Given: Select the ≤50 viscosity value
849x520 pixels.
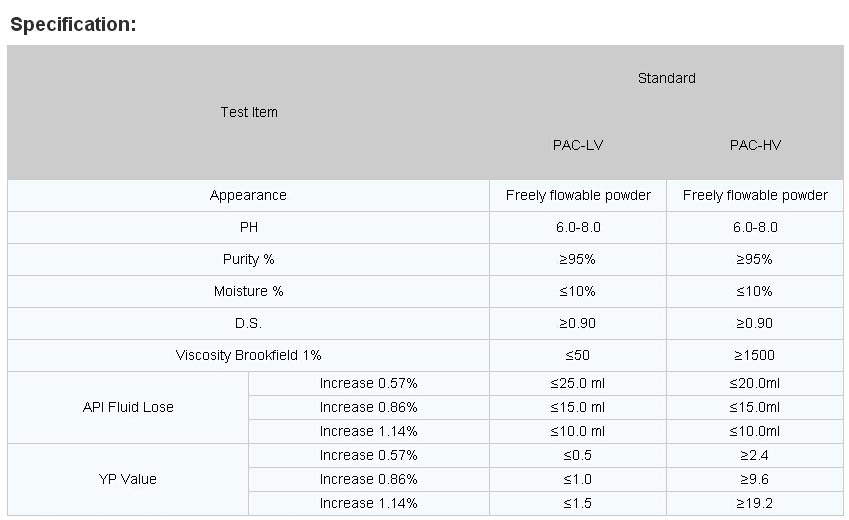Looking at the screenshot, I should click(578, 355).
